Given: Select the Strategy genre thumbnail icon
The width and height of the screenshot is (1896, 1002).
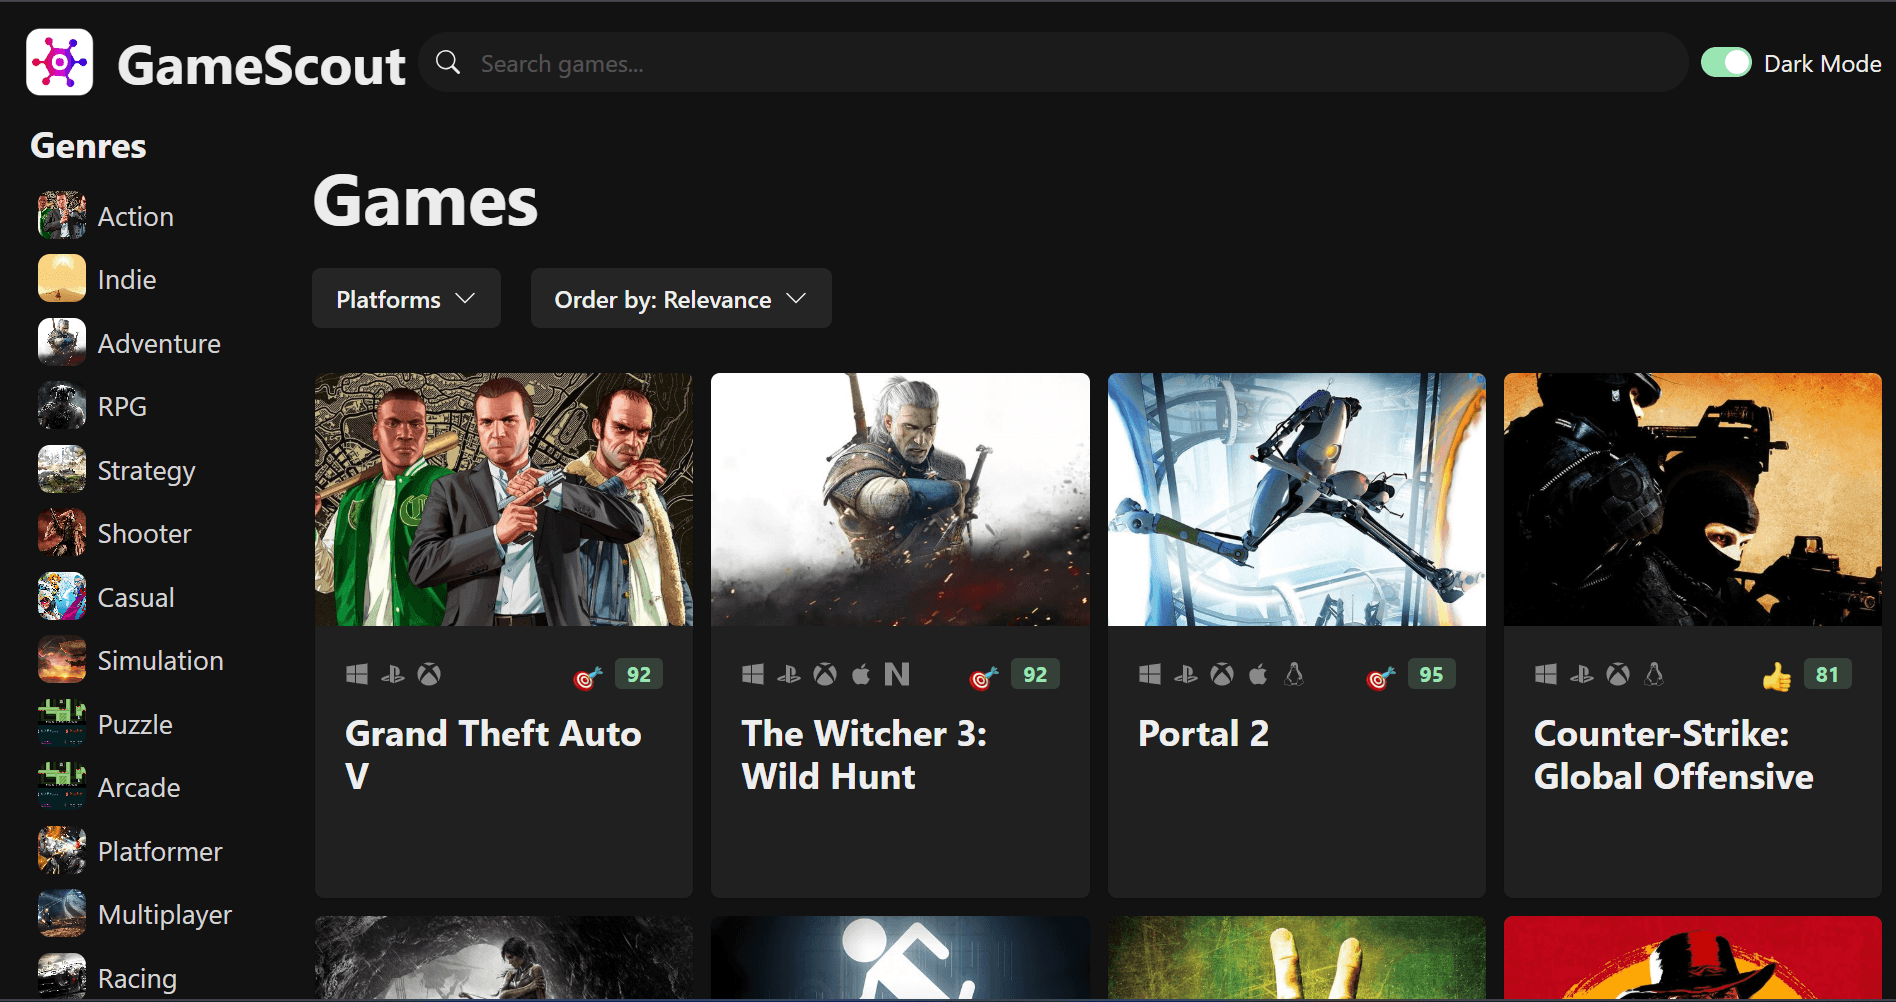Looking at the screenshot, I should (62, 470).
